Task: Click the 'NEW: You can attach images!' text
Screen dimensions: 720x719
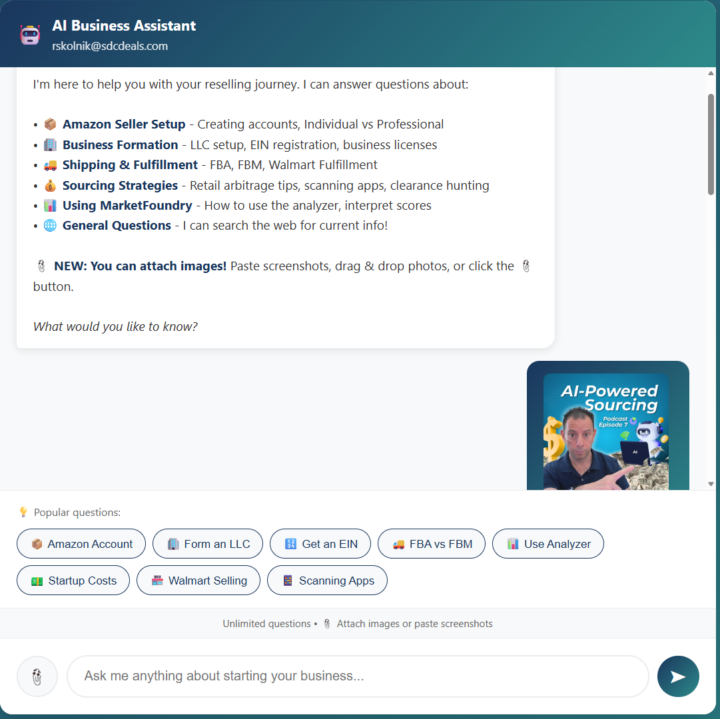Action: (x=140, y=266)
